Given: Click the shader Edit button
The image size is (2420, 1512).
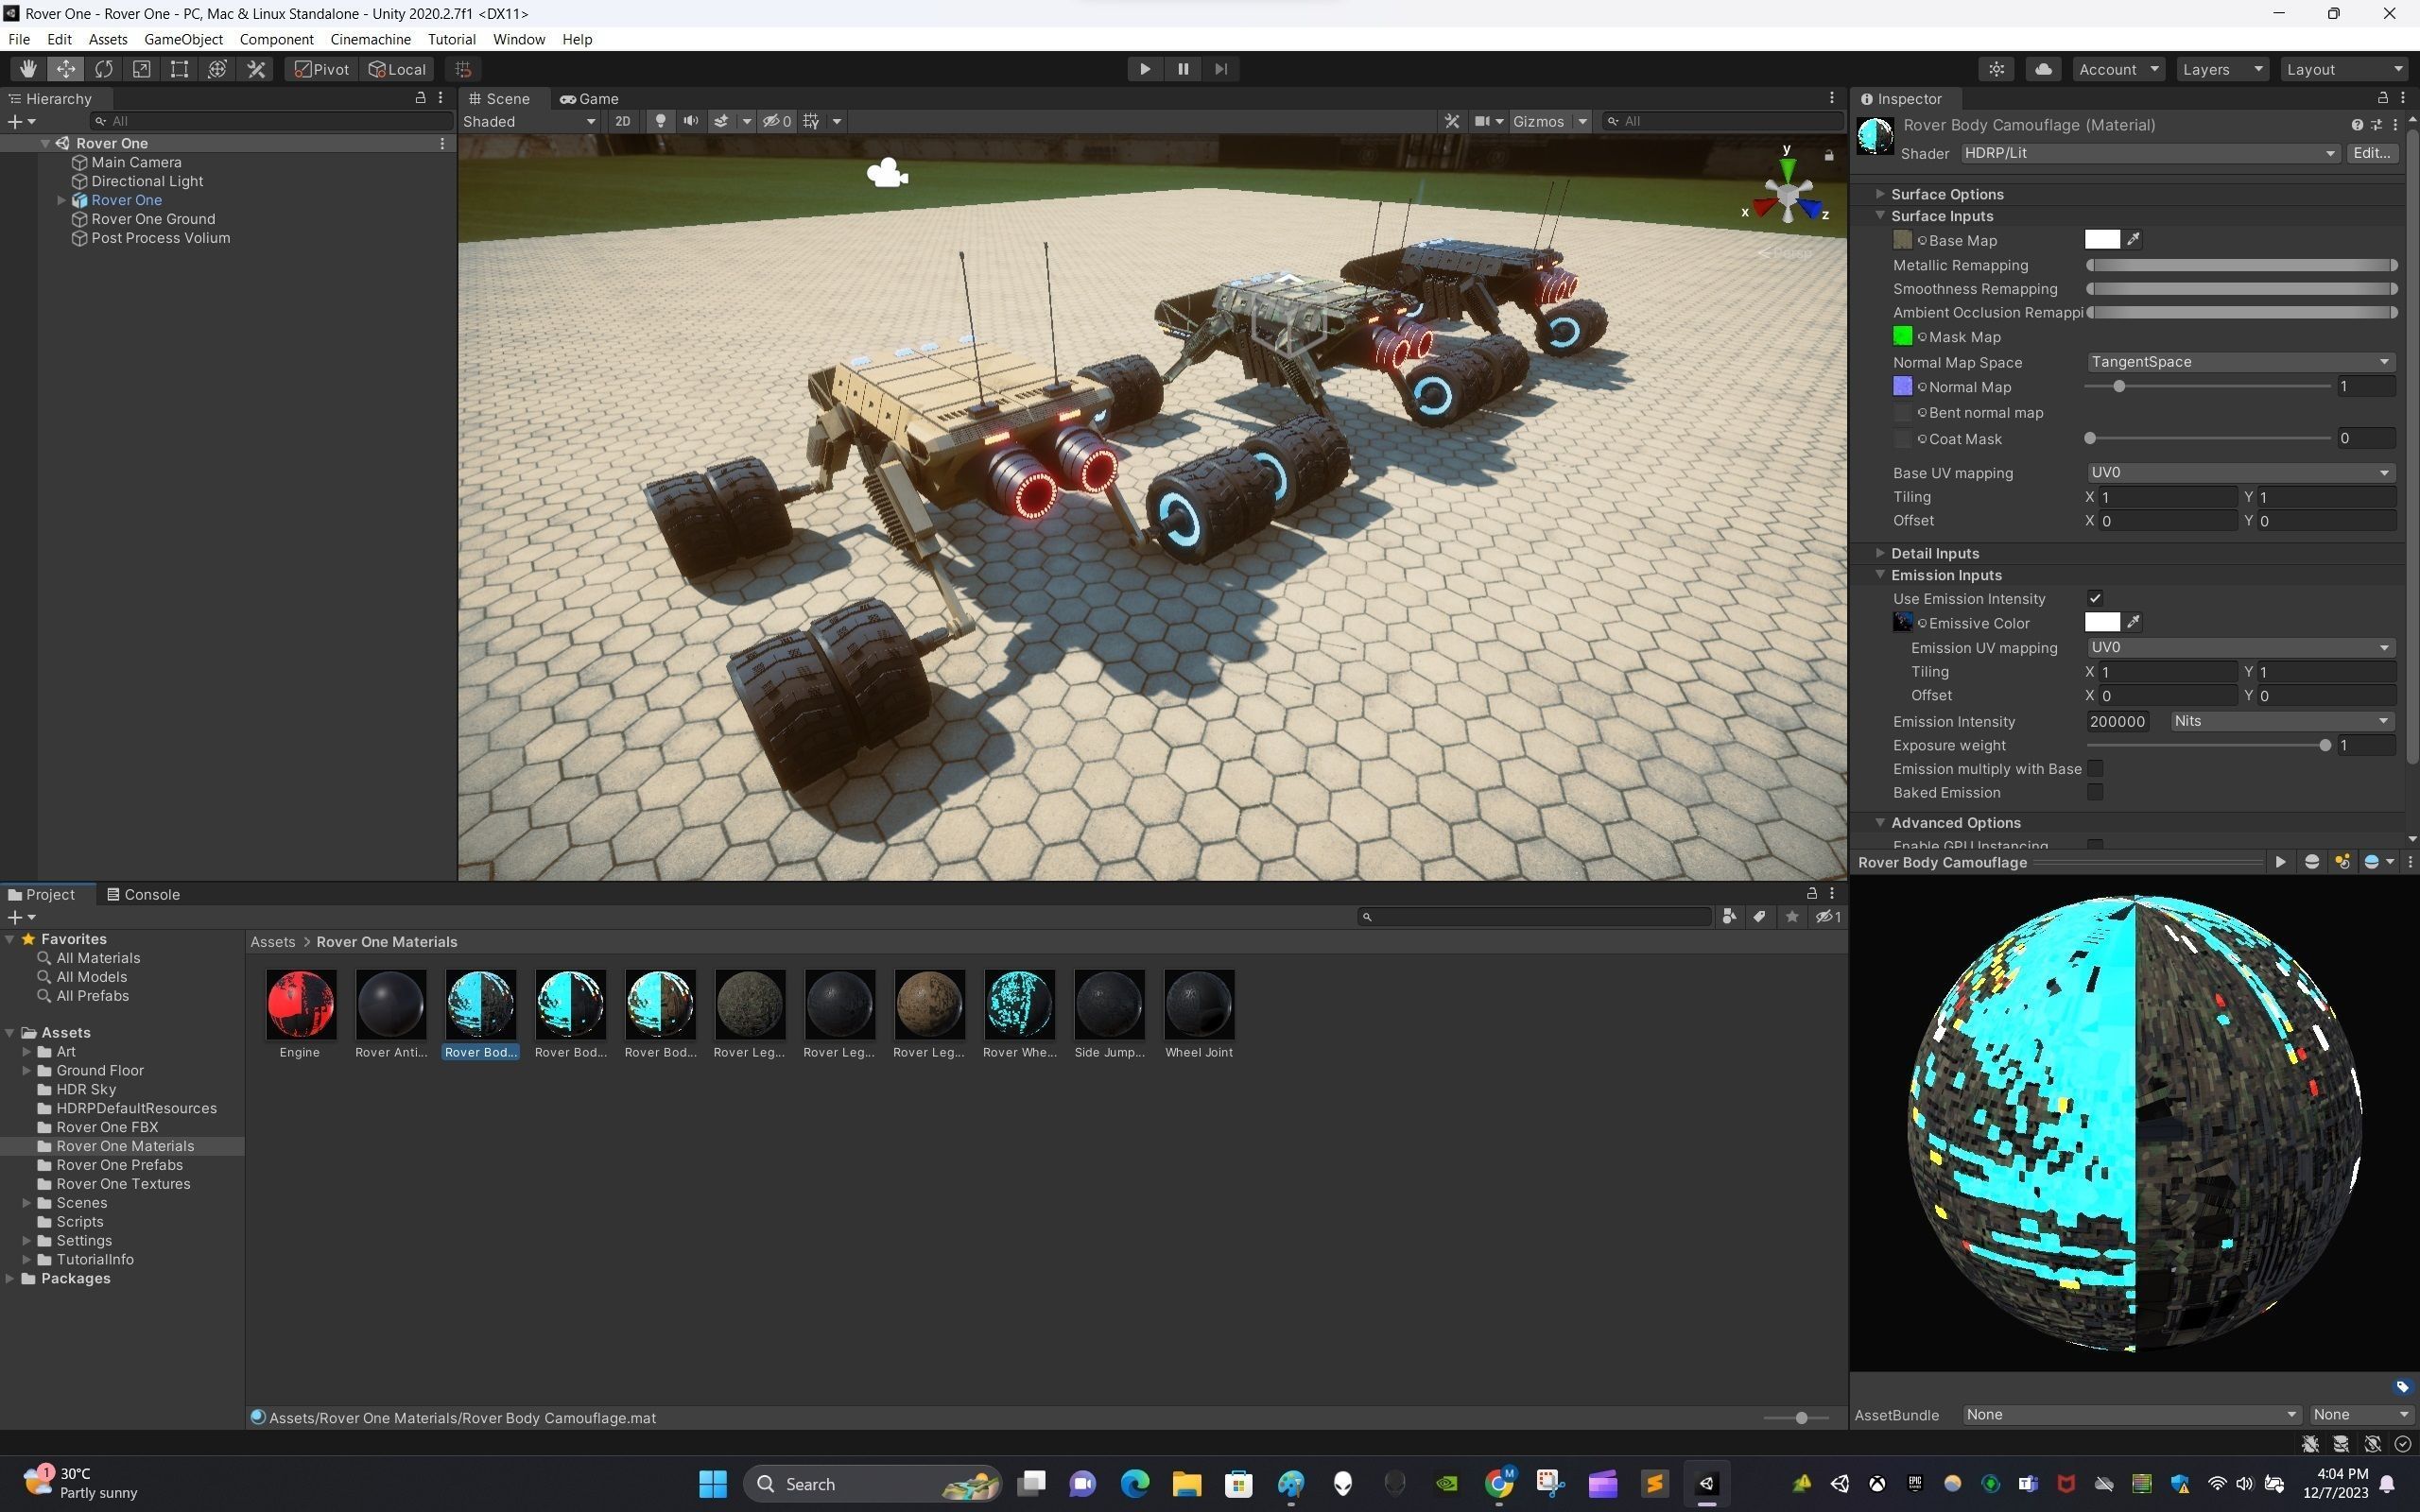Looking at the screenshot, I should coord(2372,153).
